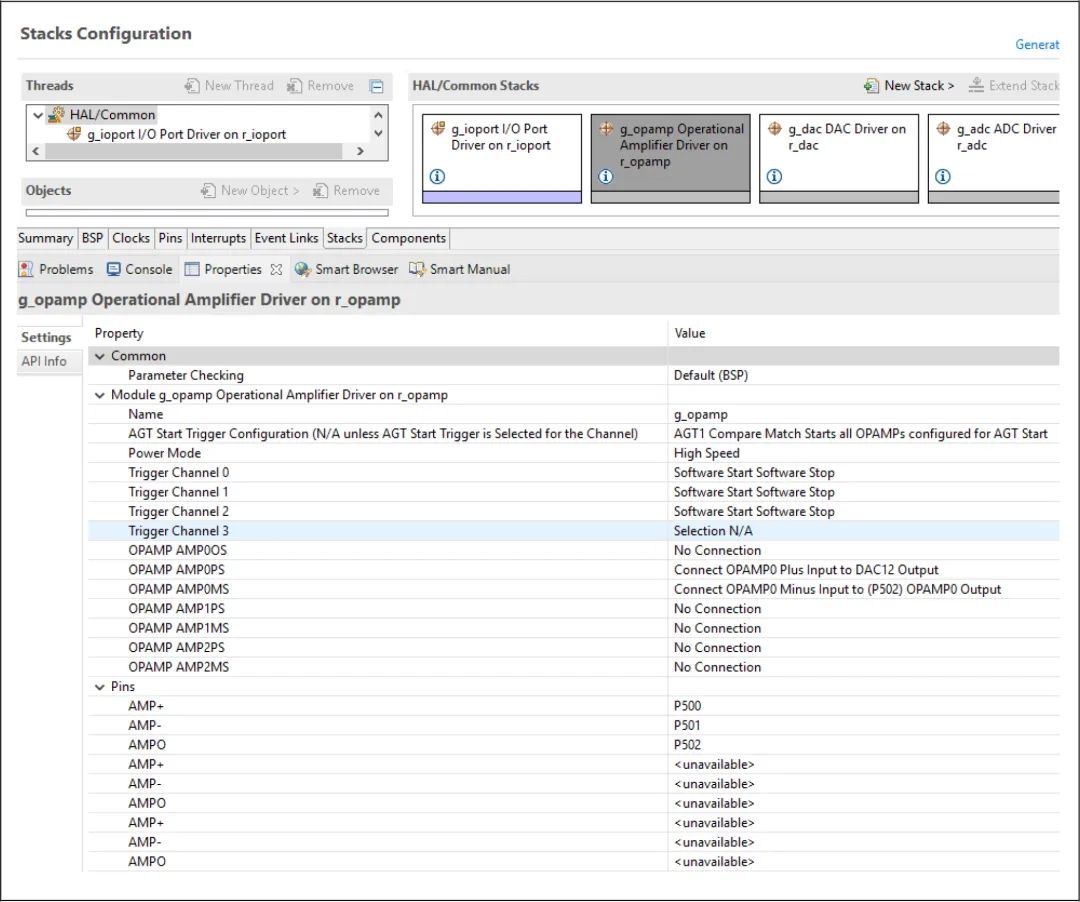Collapse the HAL/Common thread tree node
This screenshot has height=902, width=1080.
38,115
